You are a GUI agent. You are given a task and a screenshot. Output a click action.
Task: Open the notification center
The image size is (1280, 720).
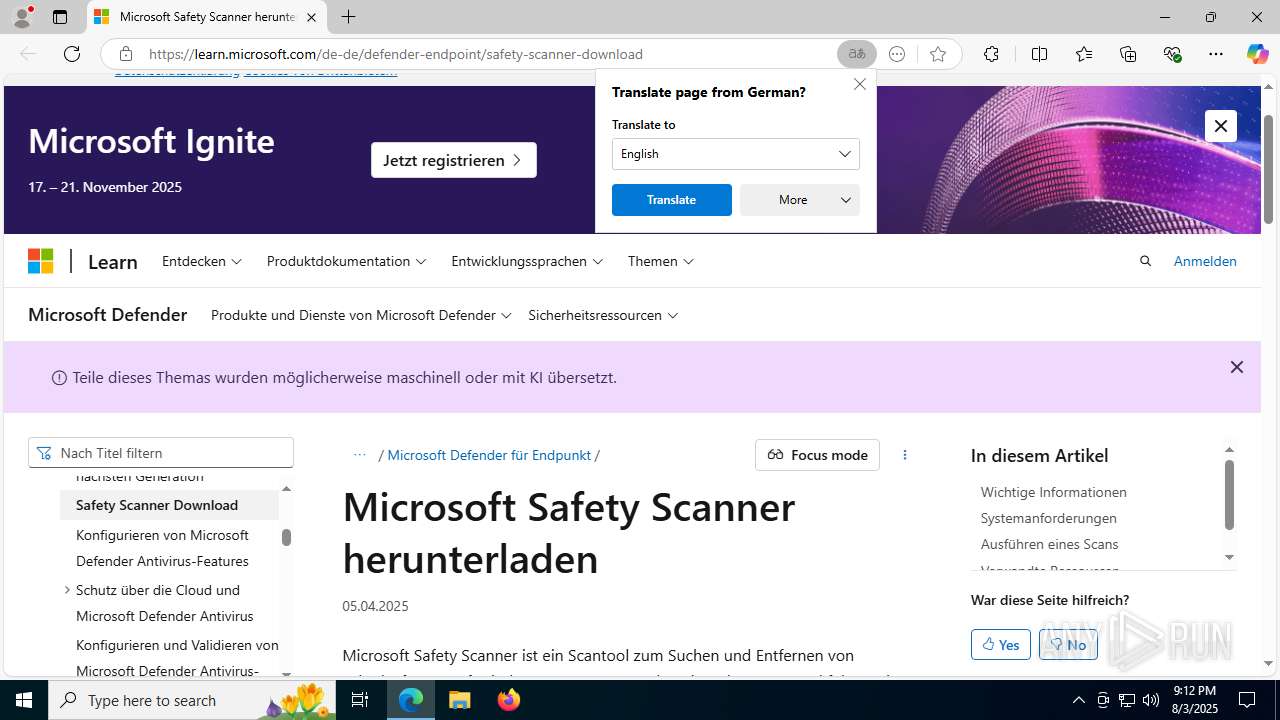[1247, 700]
